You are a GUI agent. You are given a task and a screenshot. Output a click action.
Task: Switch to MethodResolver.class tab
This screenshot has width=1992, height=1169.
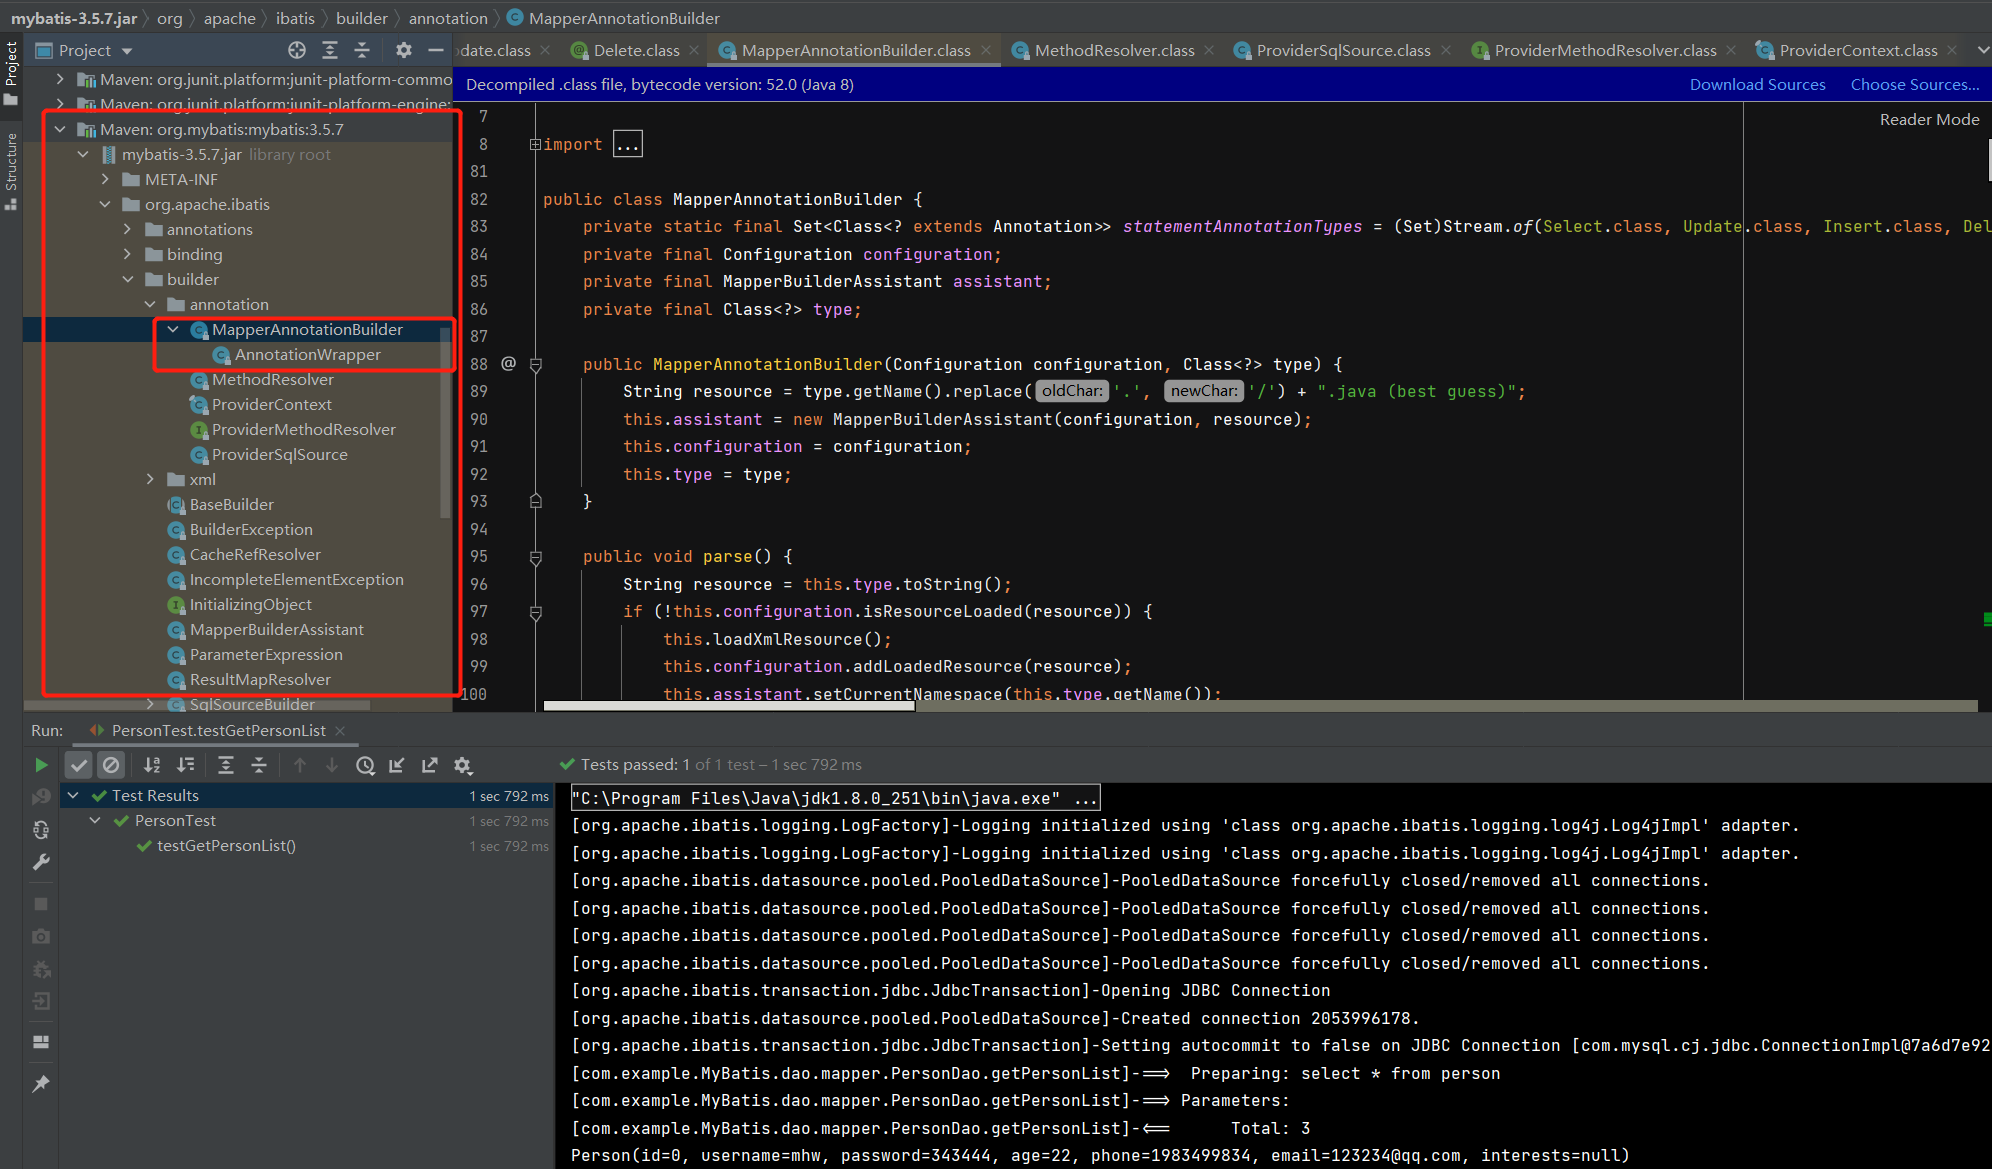(x=1113, y=50)
